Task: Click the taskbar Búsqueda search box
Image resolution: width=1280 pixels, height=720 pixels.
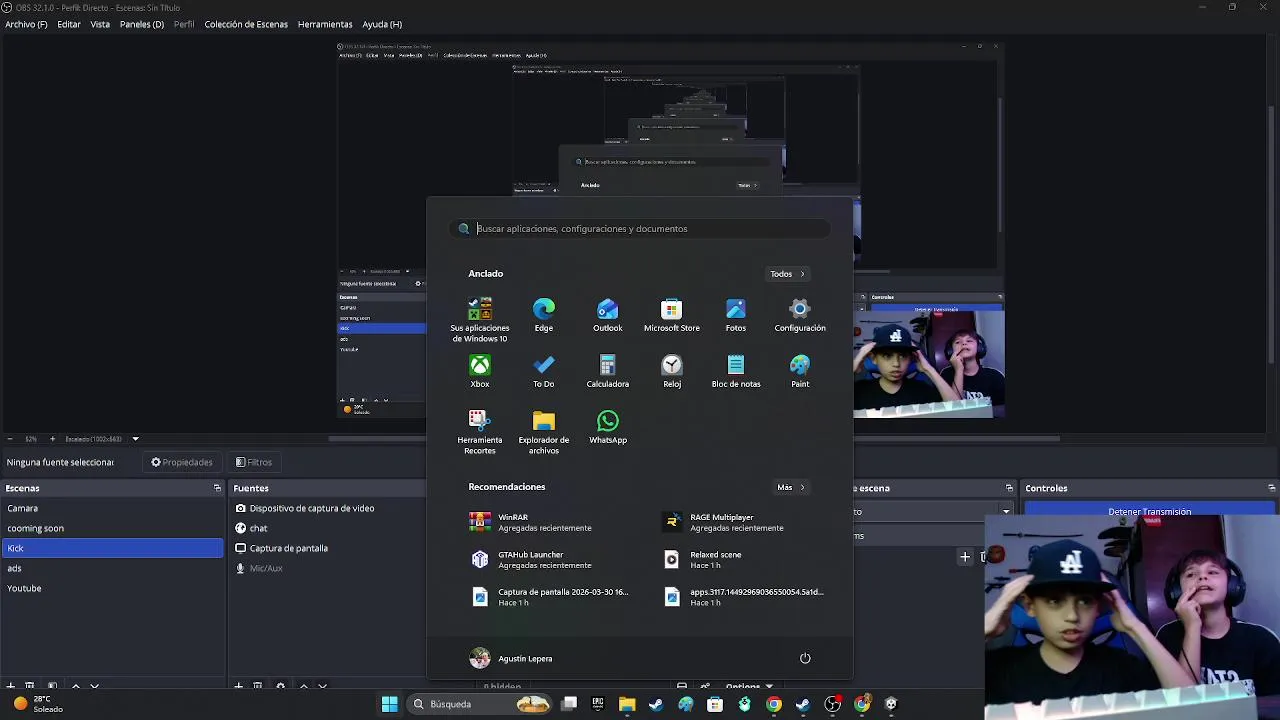Action: click(x=480, y=704)
